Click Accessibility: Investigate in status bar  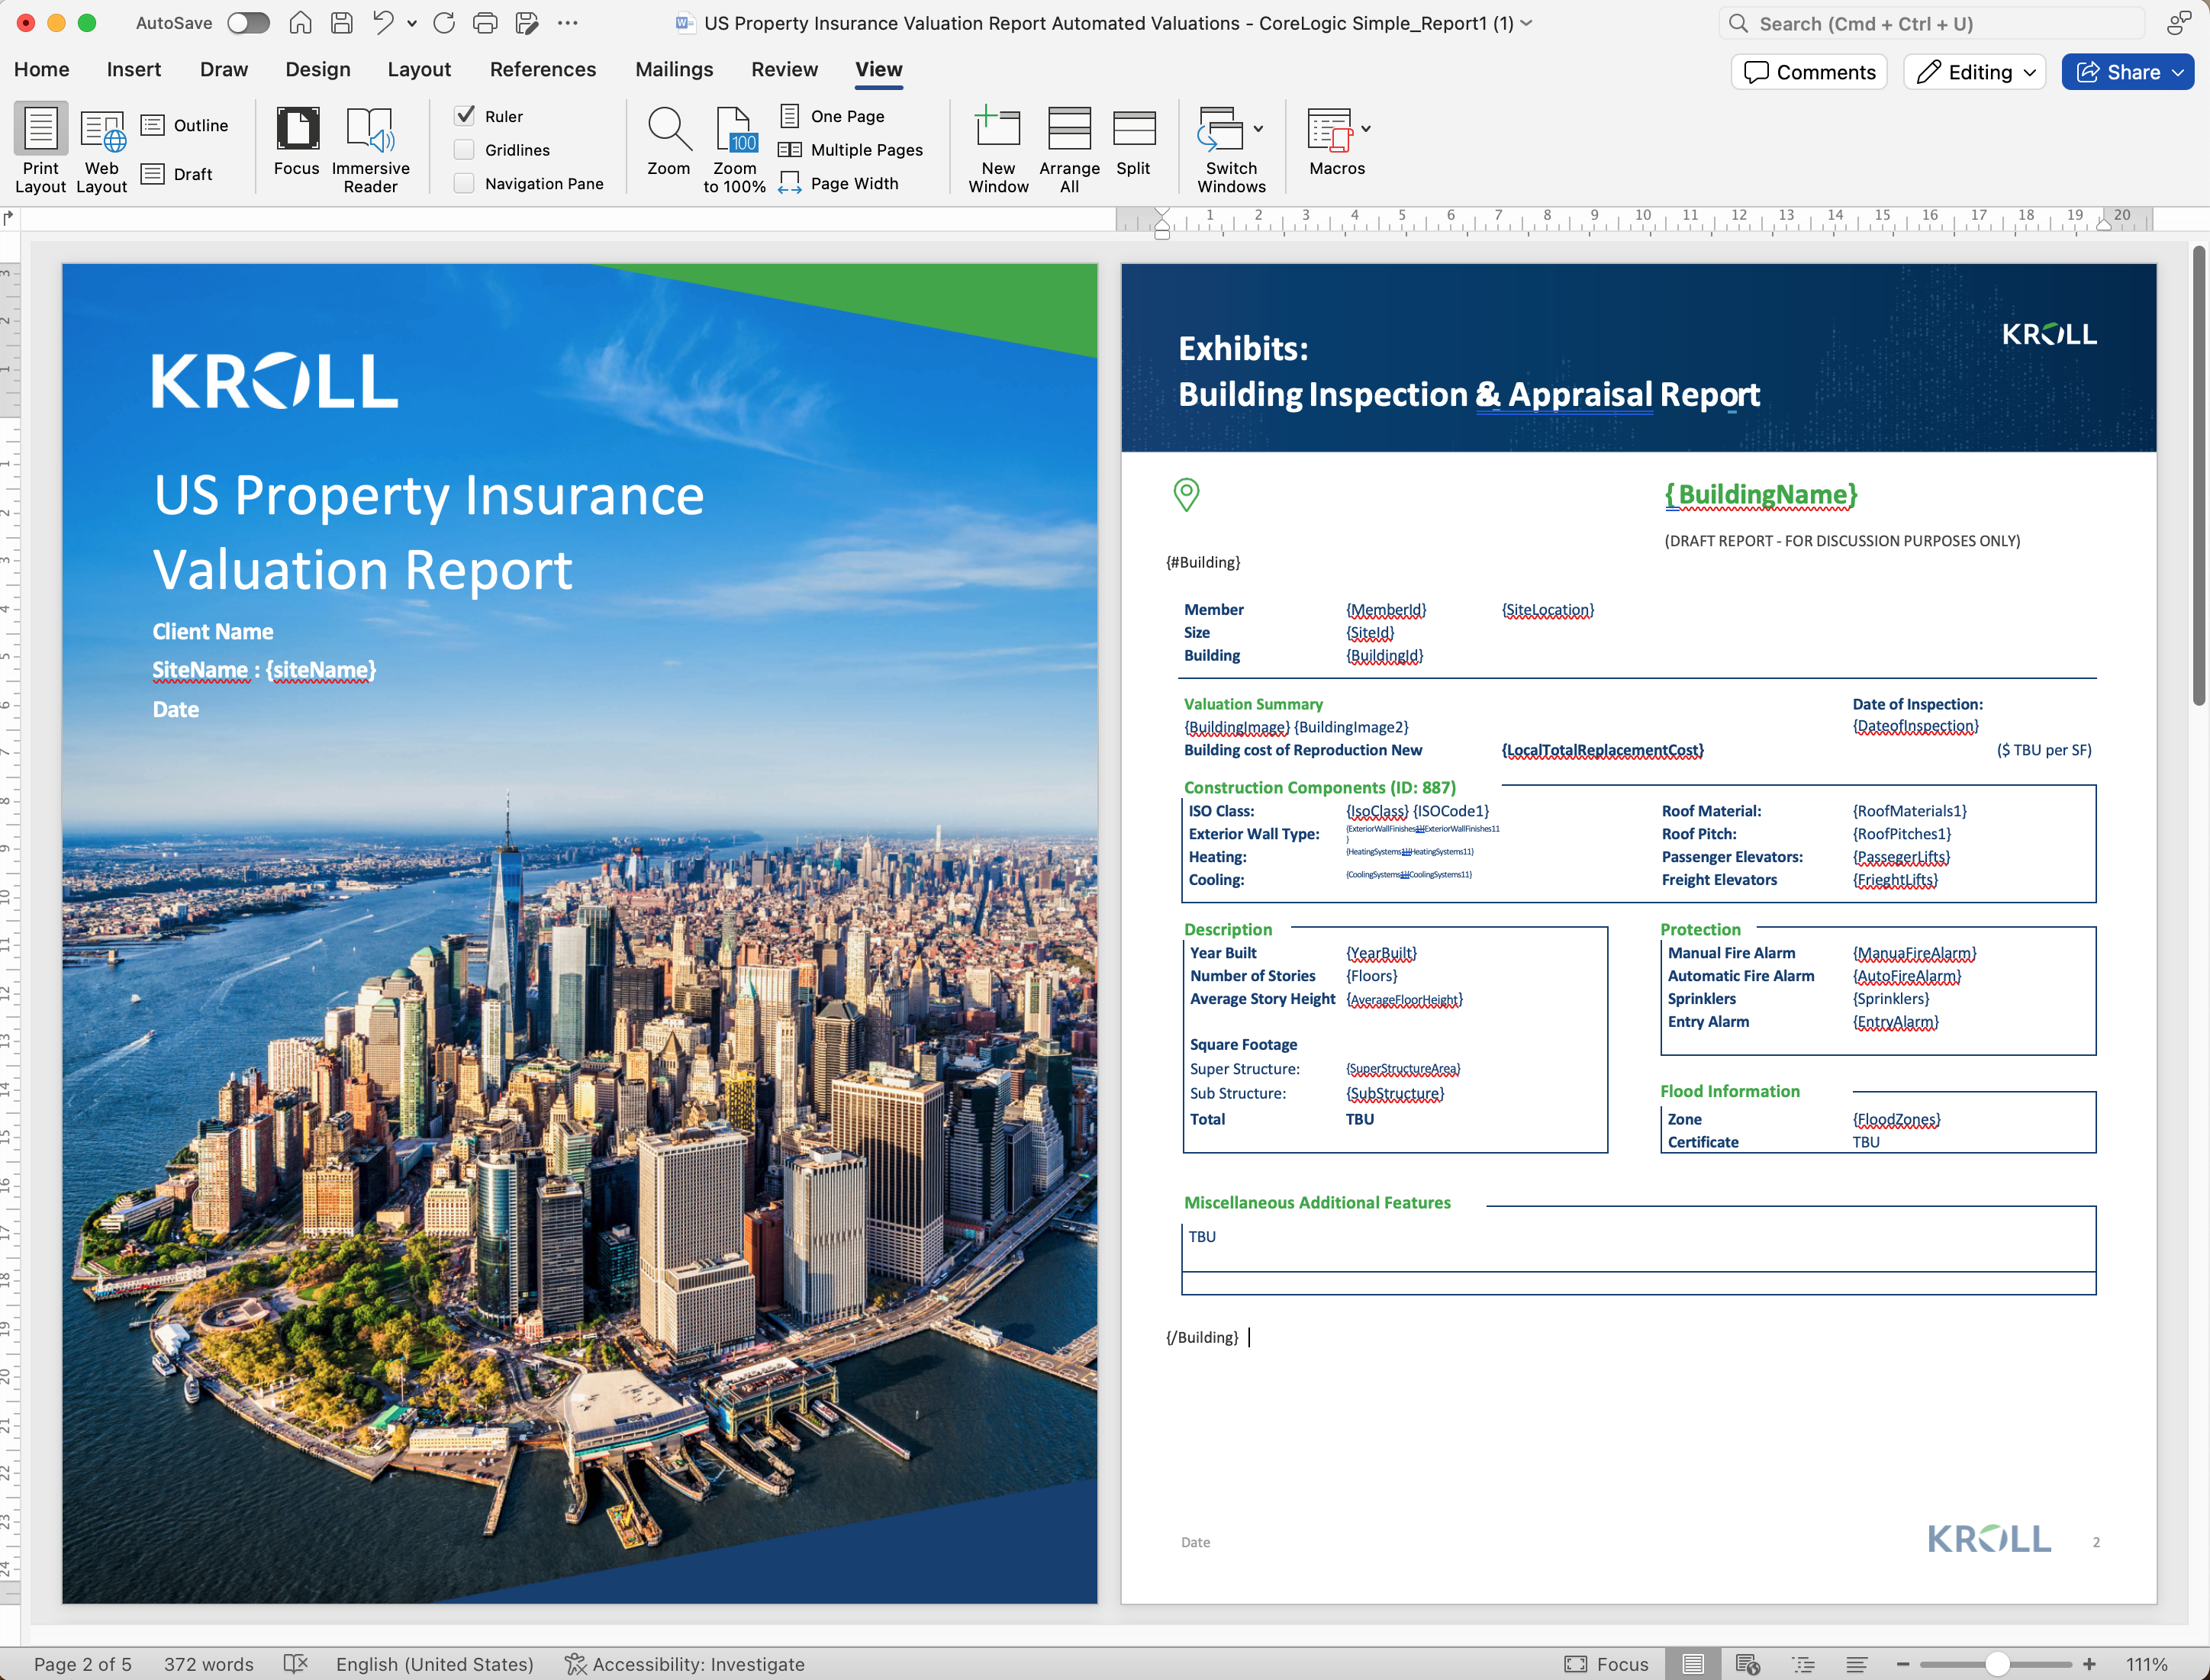click(685, 1664)
